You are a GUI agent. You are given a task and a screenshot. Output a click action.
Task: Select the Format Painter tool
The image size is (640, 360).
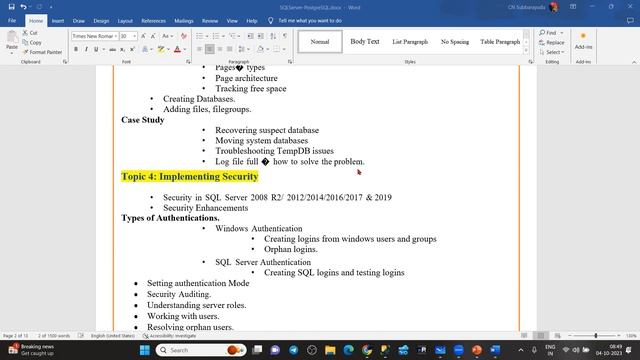click(x=42, y=52)
